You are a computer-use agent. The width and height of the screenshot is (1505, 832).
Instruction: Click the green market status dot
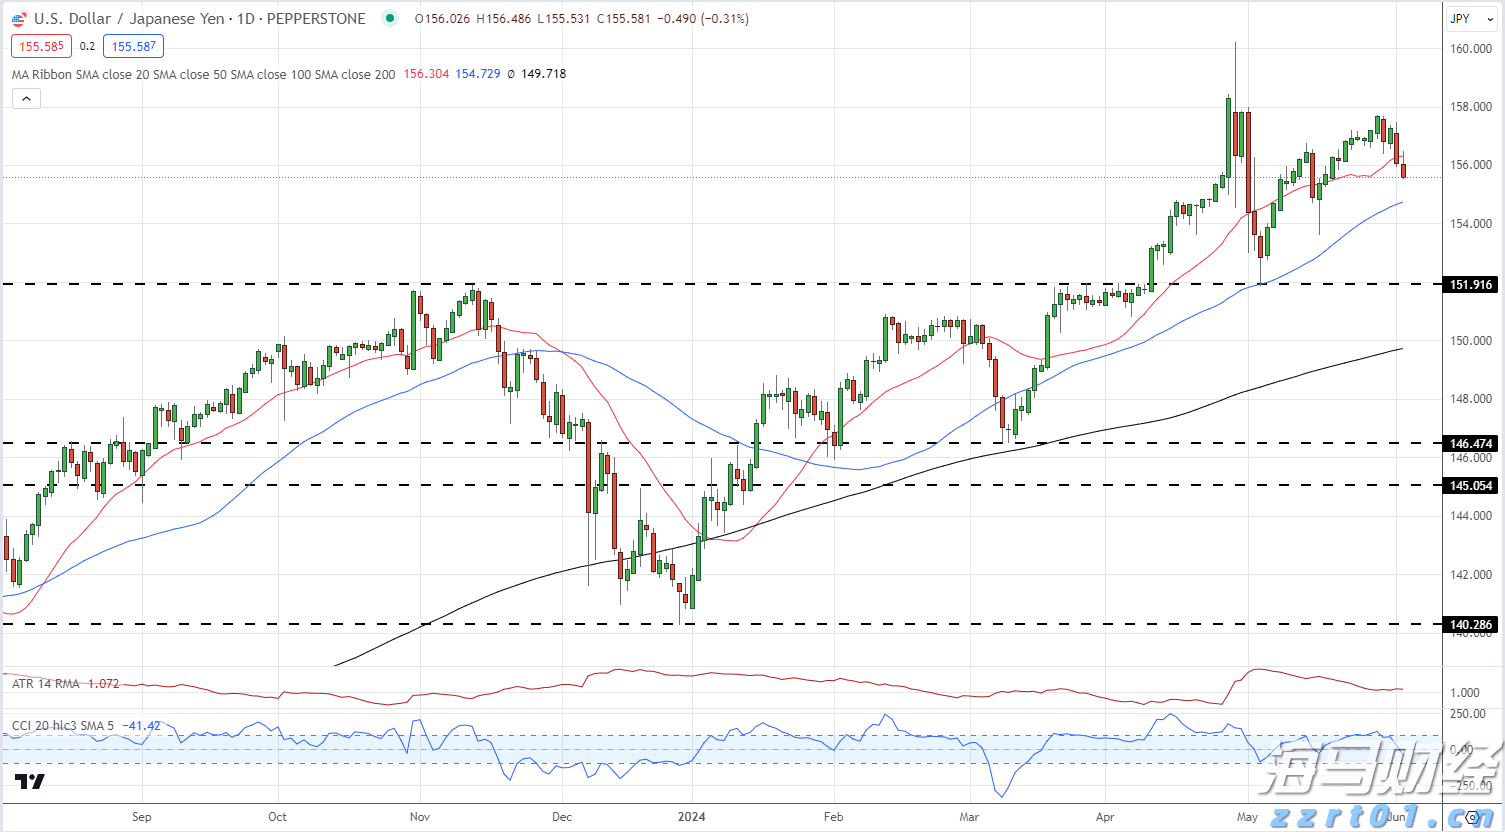(x=390, y=18)
